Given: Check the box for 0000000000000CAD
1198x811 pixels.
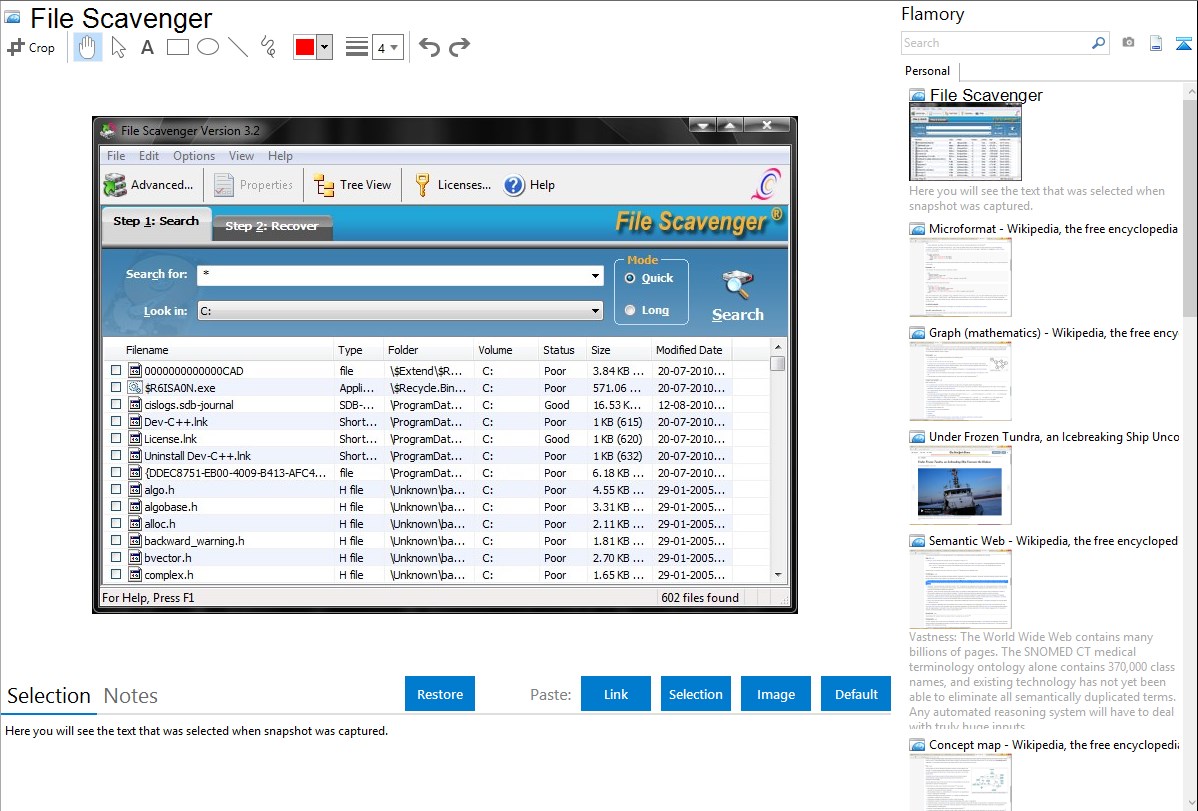Looking at the screenshot, I should [116, 370].
